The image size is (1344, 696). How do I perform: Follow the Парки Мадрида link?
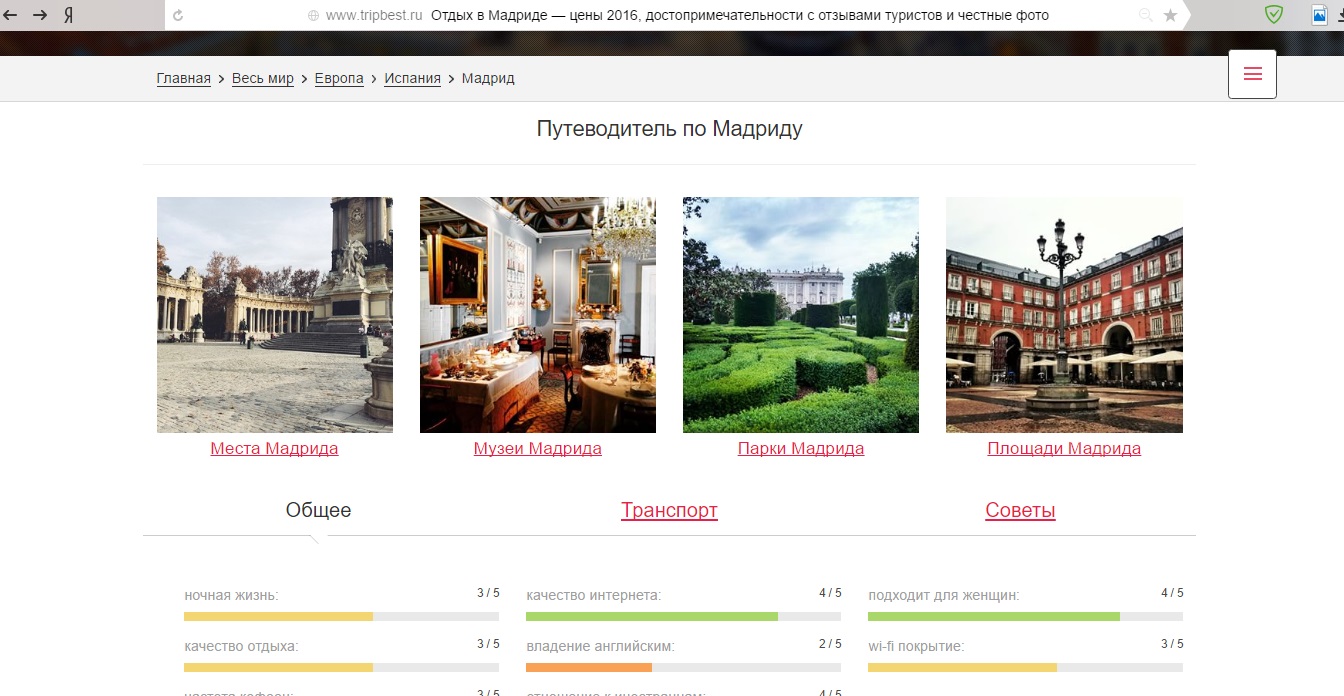click(x=800, y=448)
